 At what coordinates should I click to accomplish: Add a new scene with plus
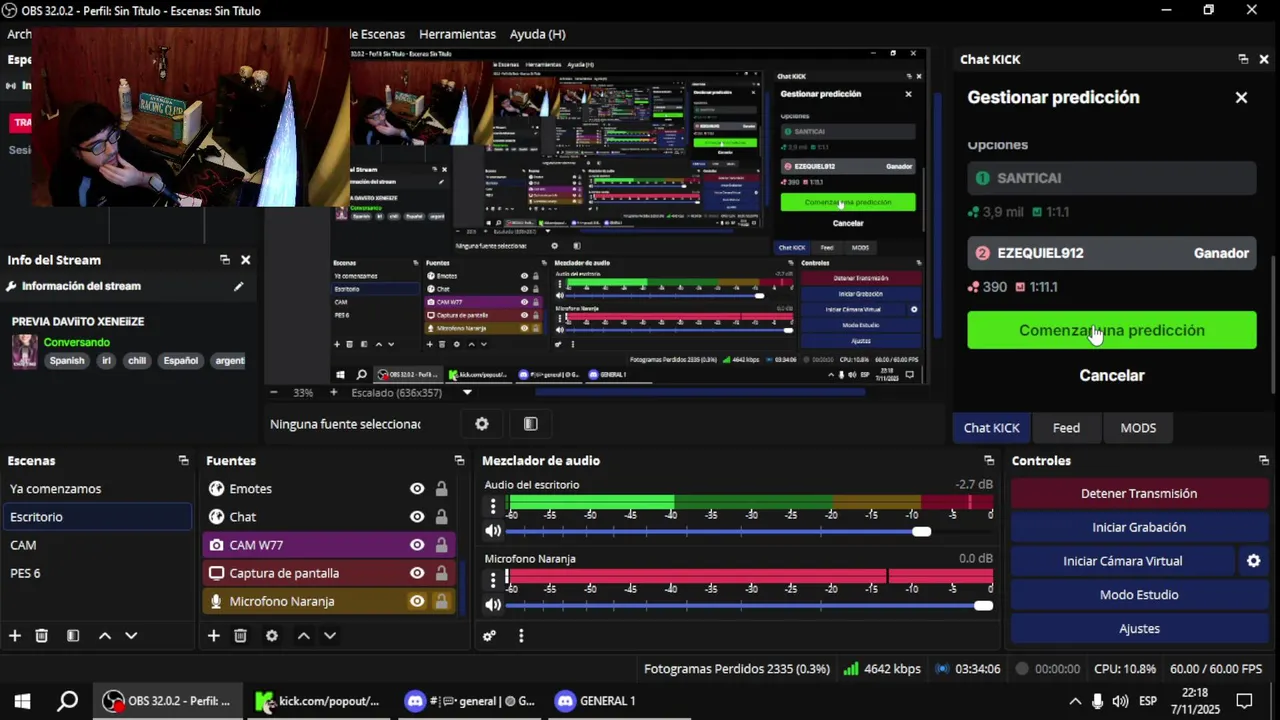(x=15, y=636)
